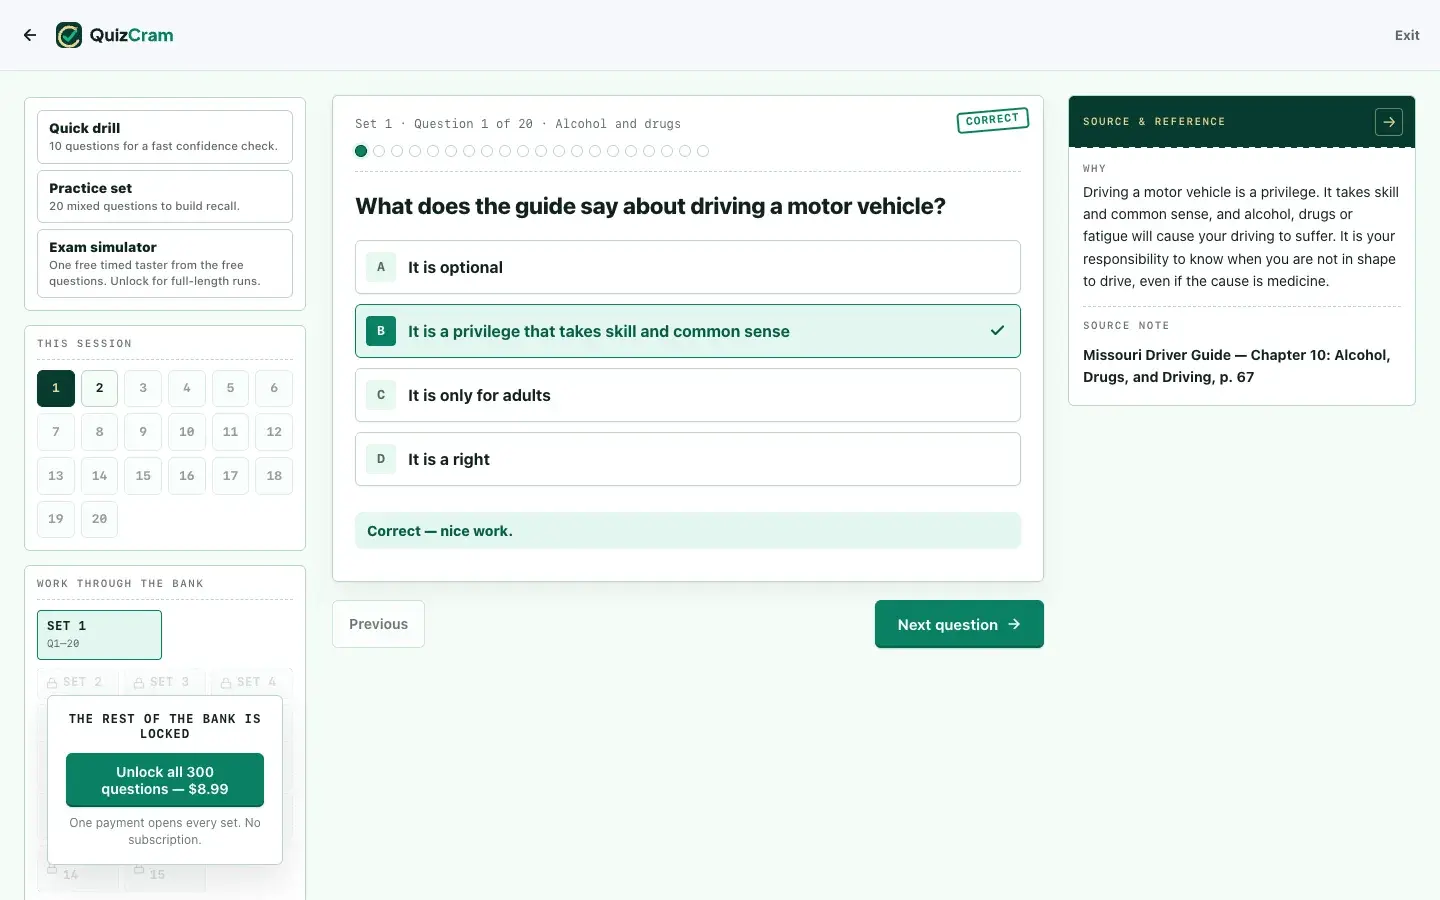This screenshot has height=900, width=1440.
Task: Click the letter D badge
Action: [381, 459]
